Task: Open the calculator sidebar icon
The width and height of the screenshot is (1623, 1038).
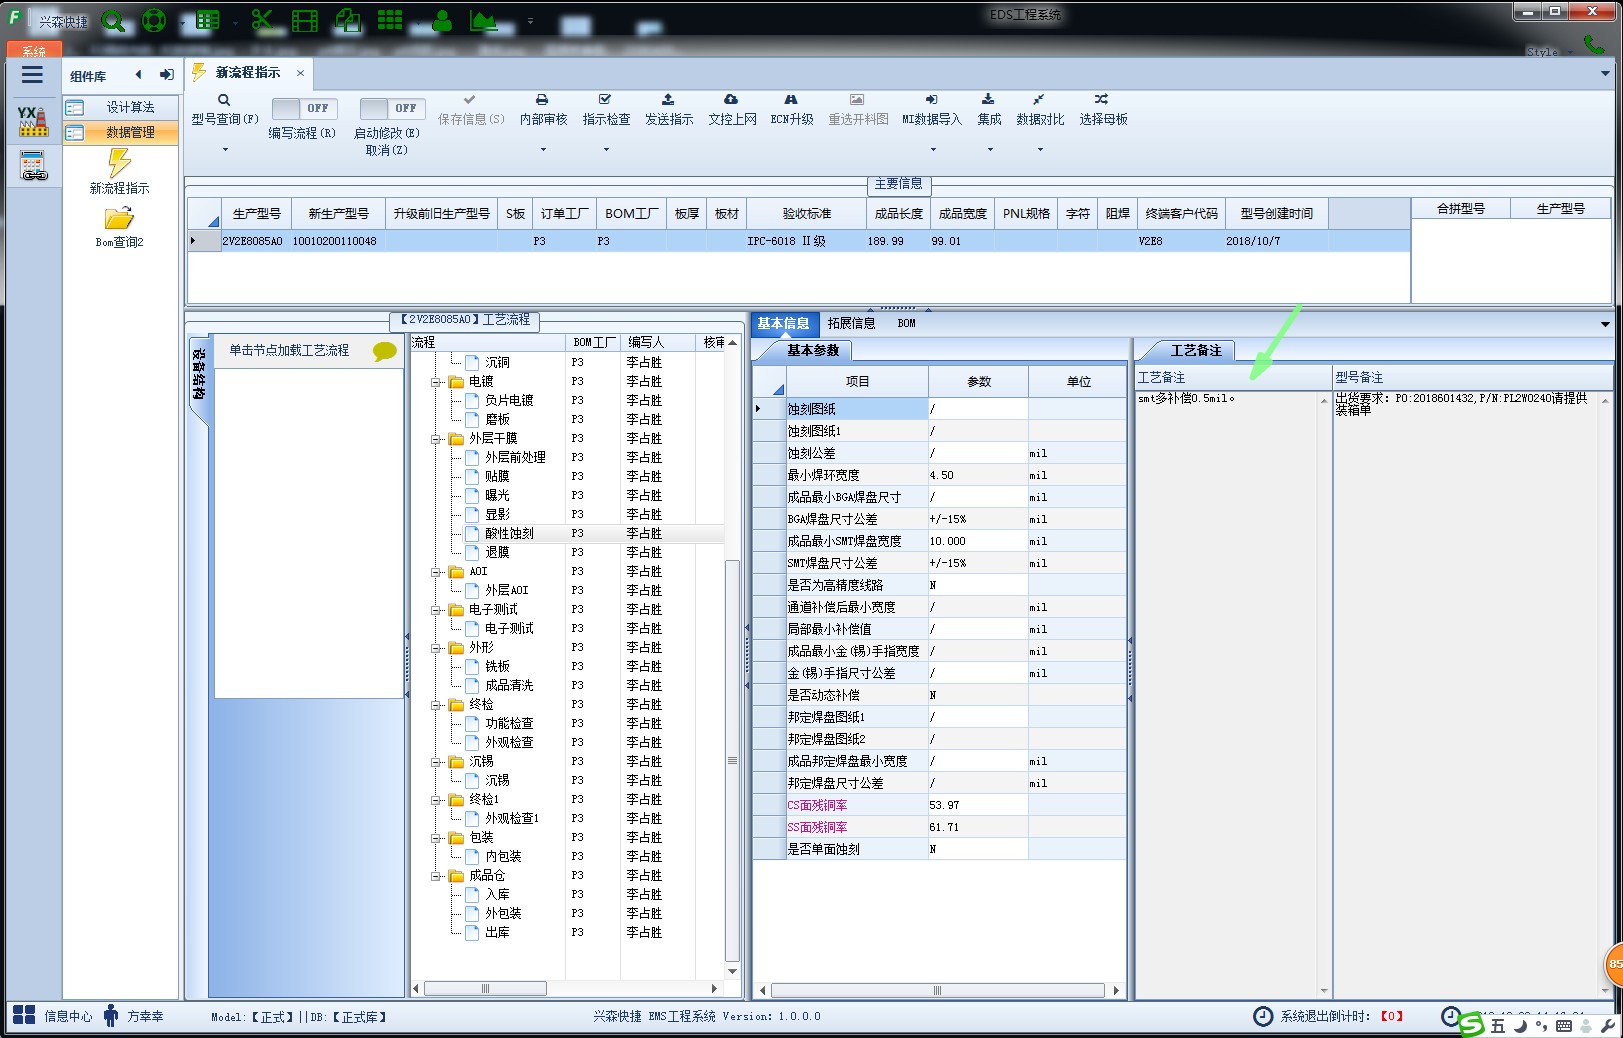Action: (33, 165)
